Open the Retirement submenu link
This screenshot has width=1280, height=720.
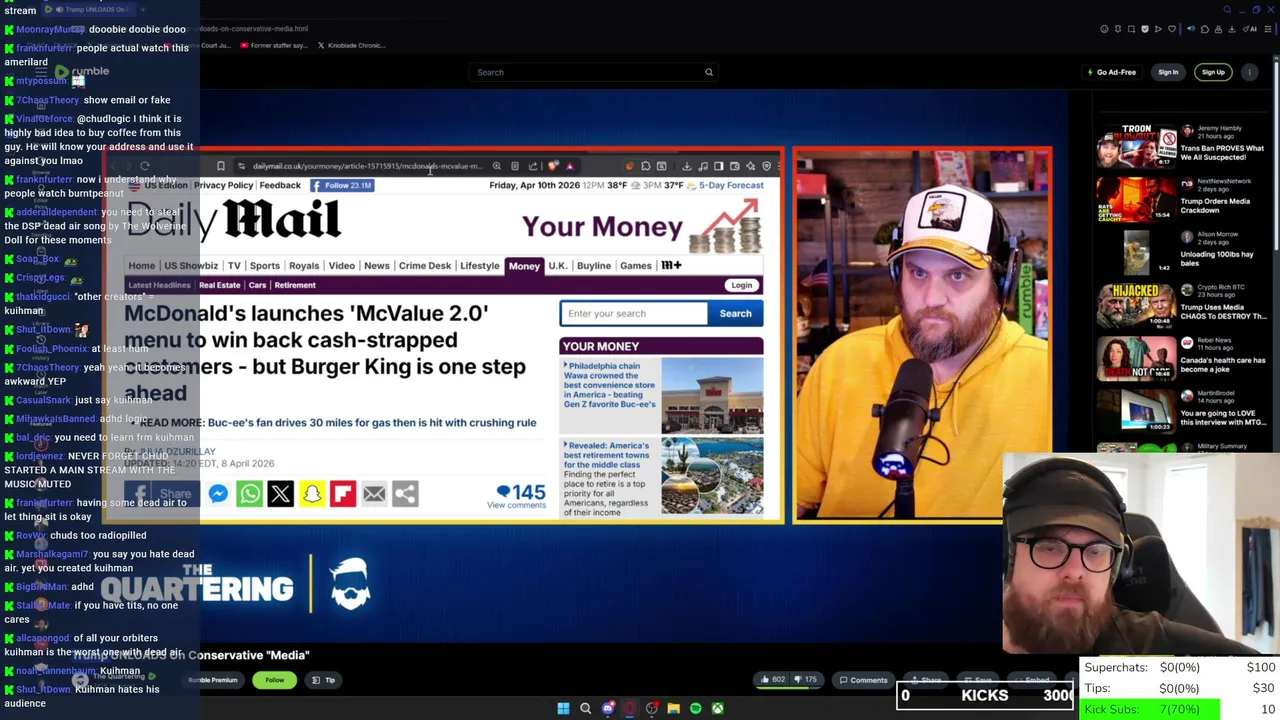tap(295, 285)
